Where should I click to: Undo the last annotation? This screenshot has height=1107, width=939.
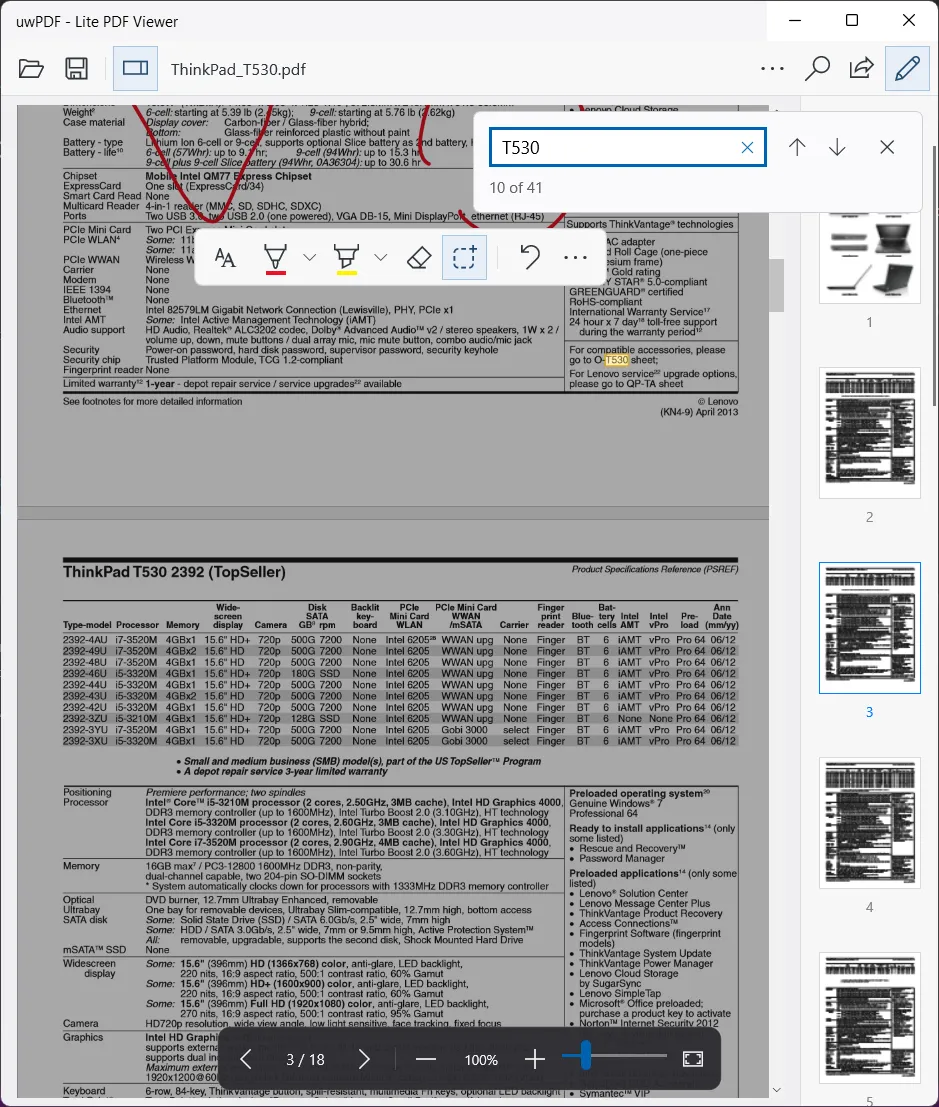[x=530, y=258]
